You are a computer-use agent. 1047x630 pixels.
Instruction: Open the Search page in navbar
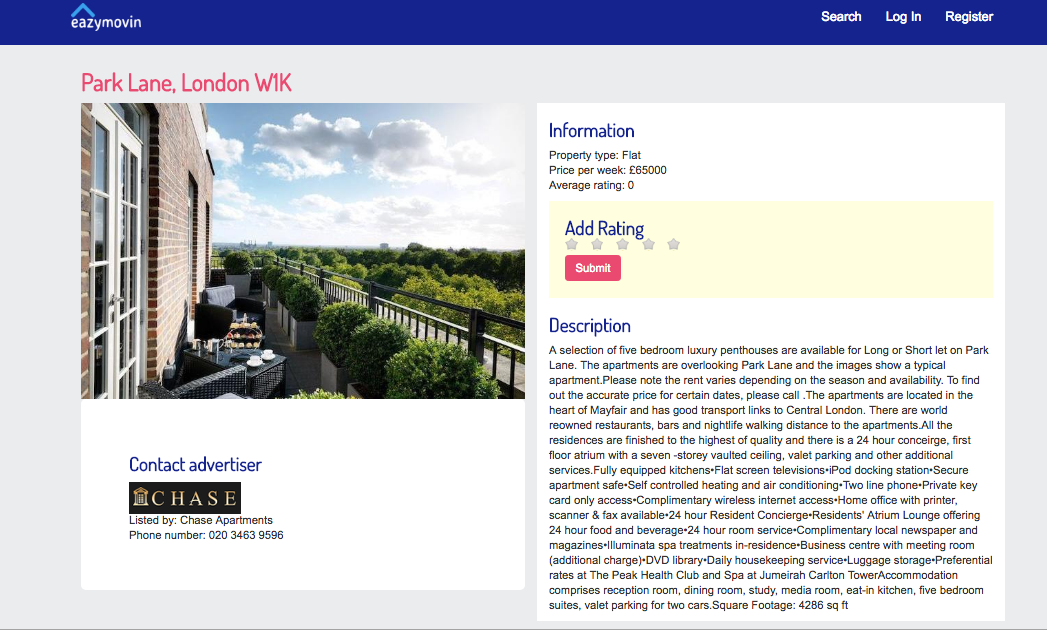tap(841, 17)
